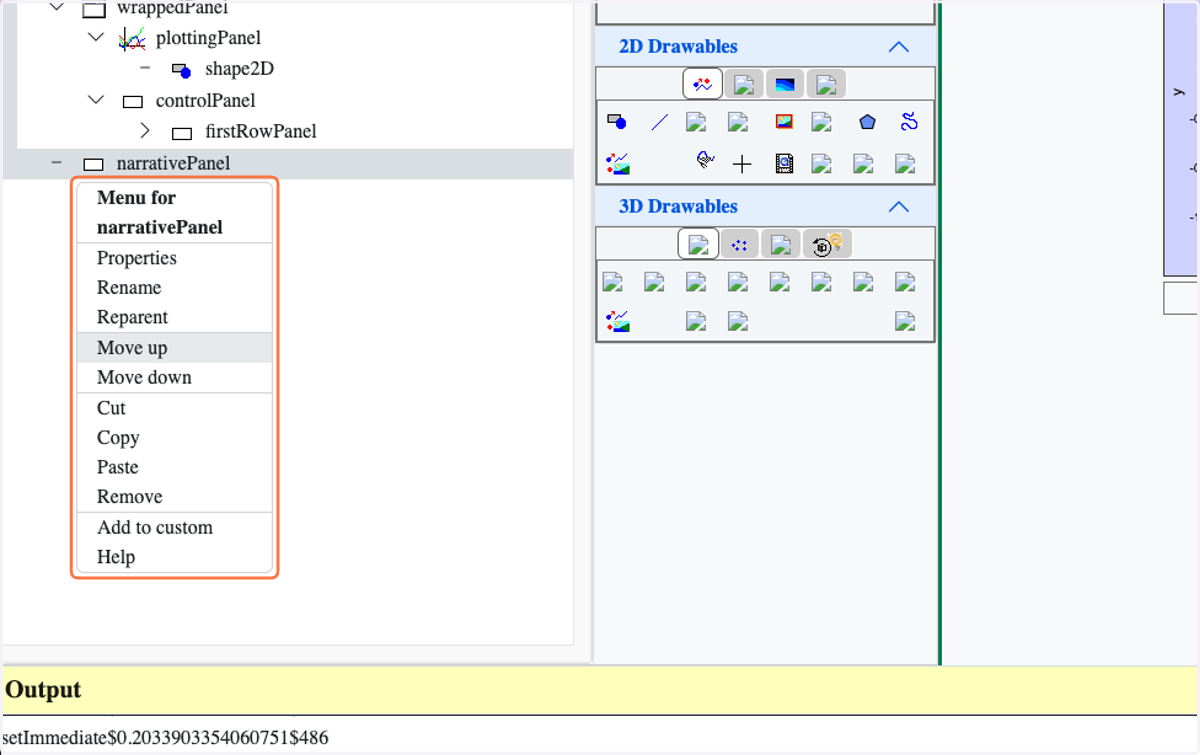
Task: Choose Paste in the context menu
Action: (174, 467)
